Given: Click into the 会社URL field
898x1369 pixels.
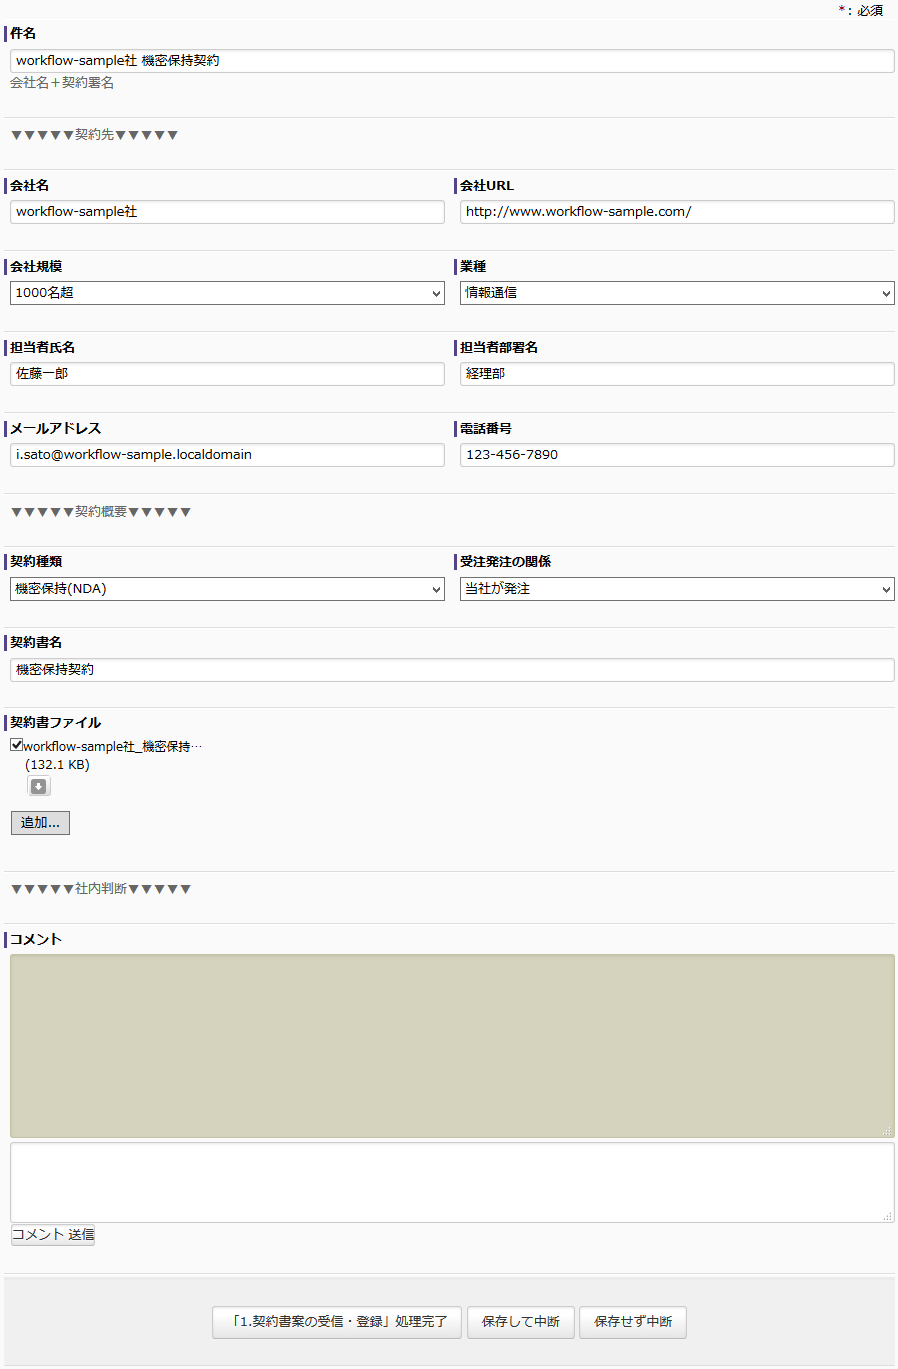Looking at the screenshot, I should pos(677,212).
